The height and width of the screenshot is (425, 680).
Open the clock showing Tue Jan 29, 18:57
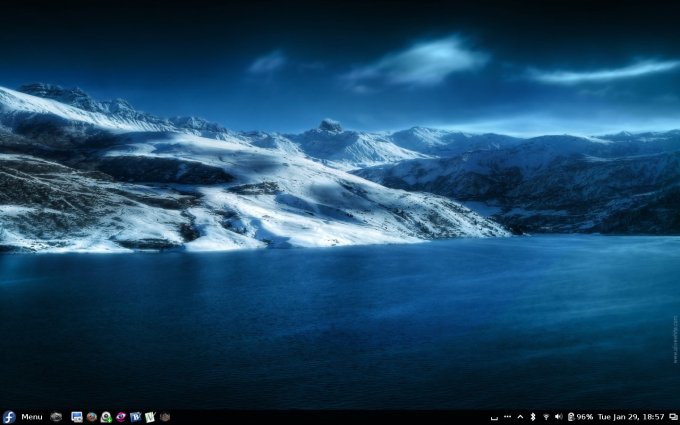point(631,417)
